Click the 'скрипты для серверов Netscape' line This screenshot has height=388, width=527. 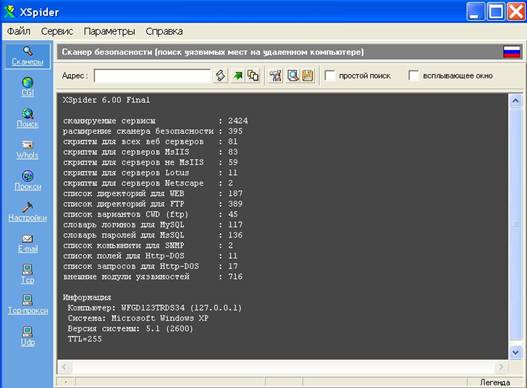(148, 183)
